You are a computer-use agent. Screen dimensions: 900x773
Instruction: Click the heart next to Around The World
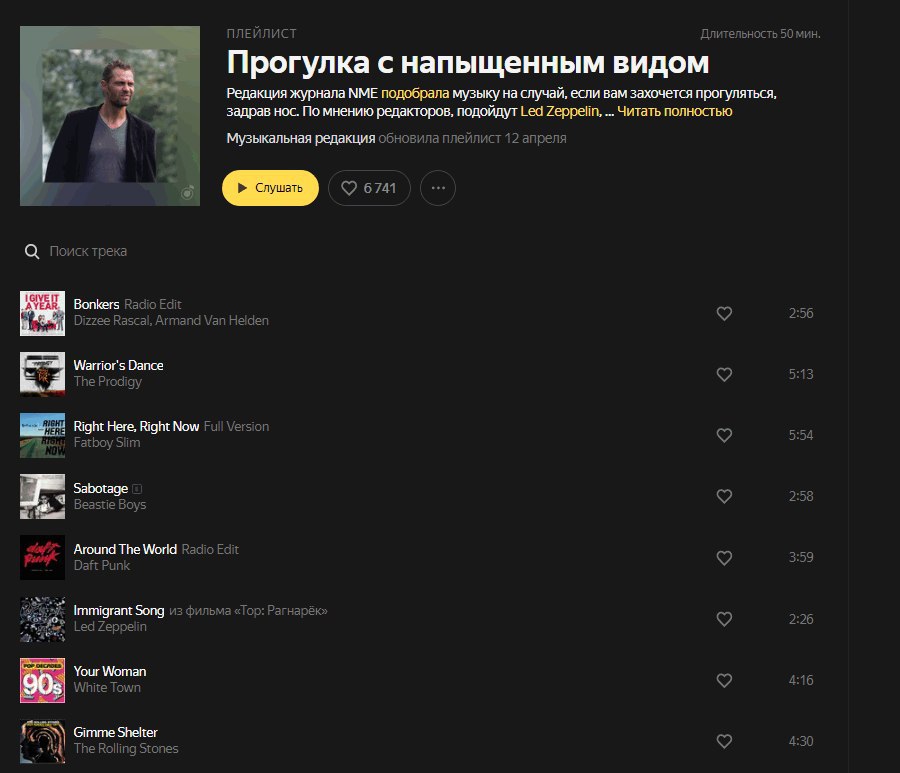[x=724, y=557]
